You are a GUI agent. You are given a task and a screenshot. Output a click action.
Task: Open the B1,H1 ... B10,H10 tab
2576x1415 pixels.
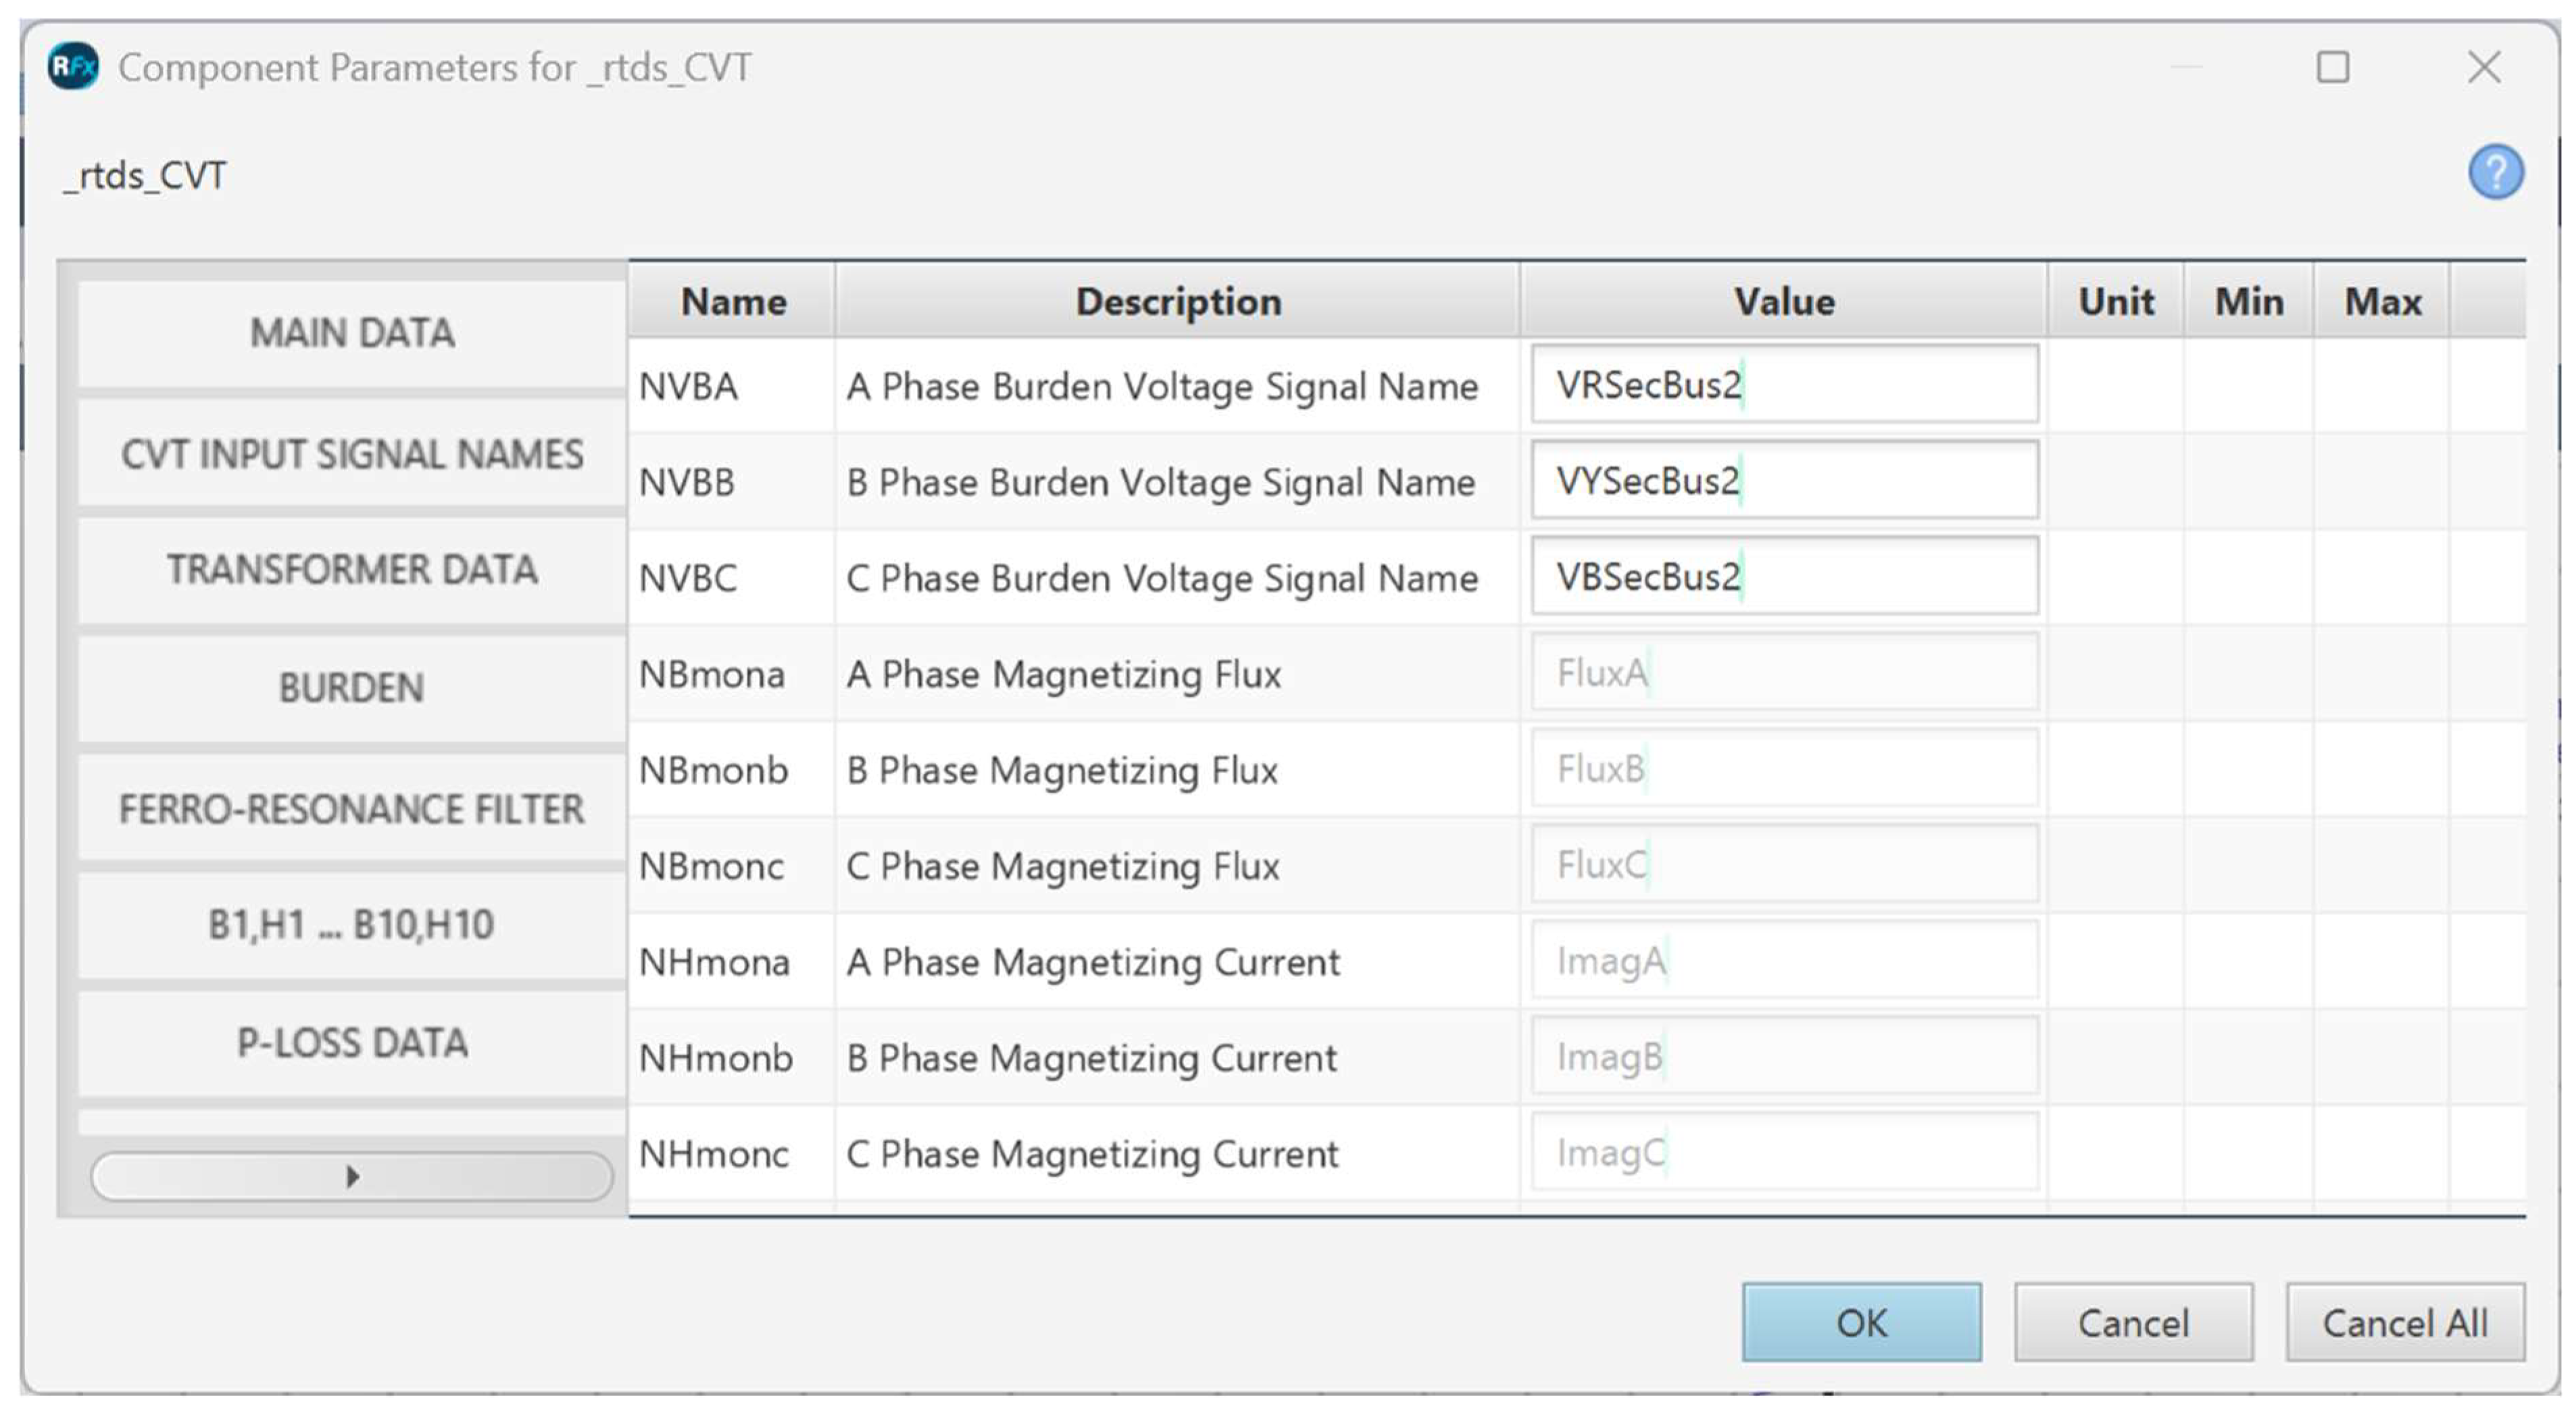pyautogui.click(x=352, y=925)
